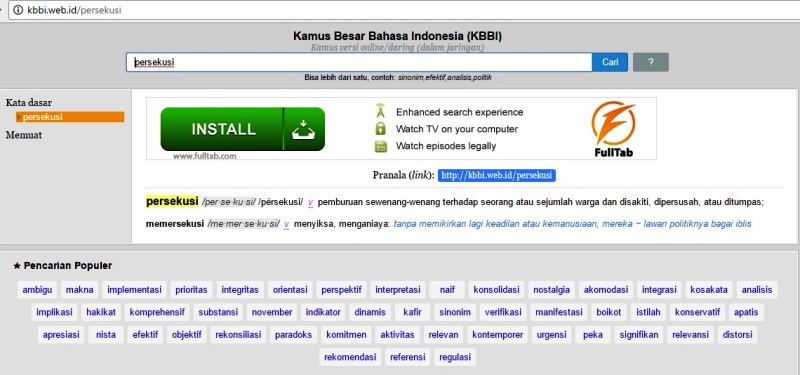Click the Memuat sidebar label
Screen dimensions: 800x375
(x=23, y=135)
